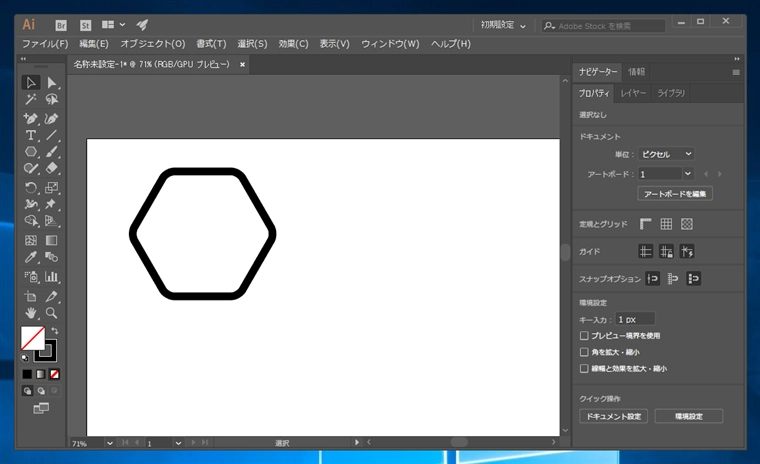
Task: Activate the Hand tool
Action: pyautogui.click(x=31, y=313)
